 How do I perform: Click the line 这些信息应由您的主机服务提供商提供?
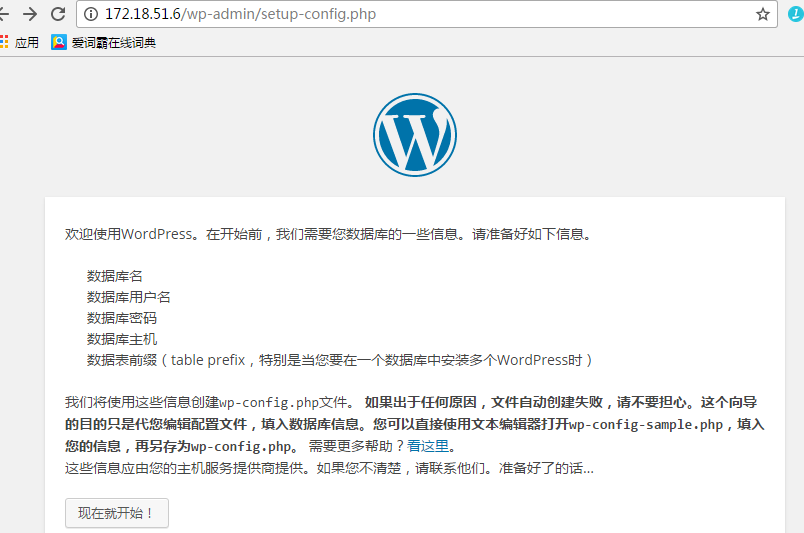(329, 468)
